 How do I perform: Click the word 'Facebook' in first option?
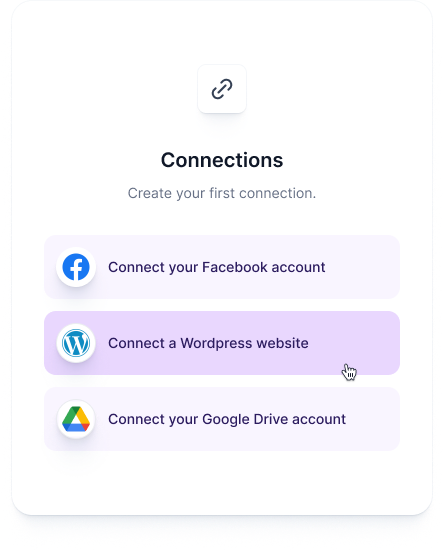235,267
